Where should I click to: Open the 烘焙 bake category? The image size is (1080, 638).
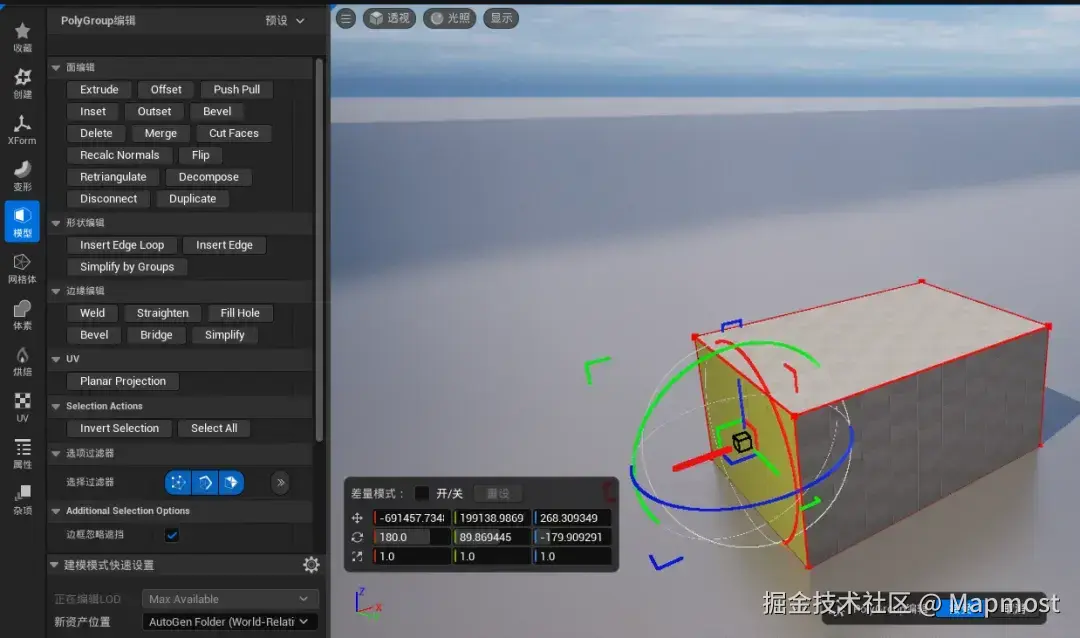[x=22, y=360]
